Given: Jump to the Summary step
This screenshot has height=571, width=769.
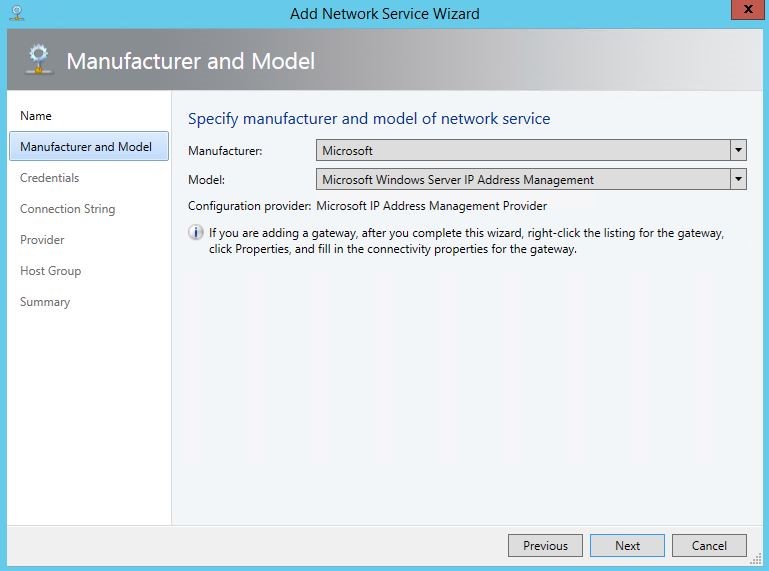Looking at the screenshot, I should 45,302.
